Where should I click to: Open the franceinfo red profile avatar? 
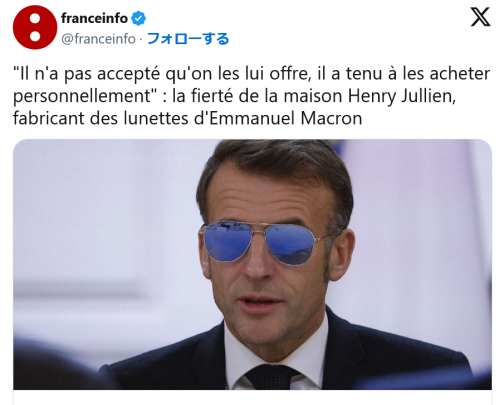click(35, 27)
